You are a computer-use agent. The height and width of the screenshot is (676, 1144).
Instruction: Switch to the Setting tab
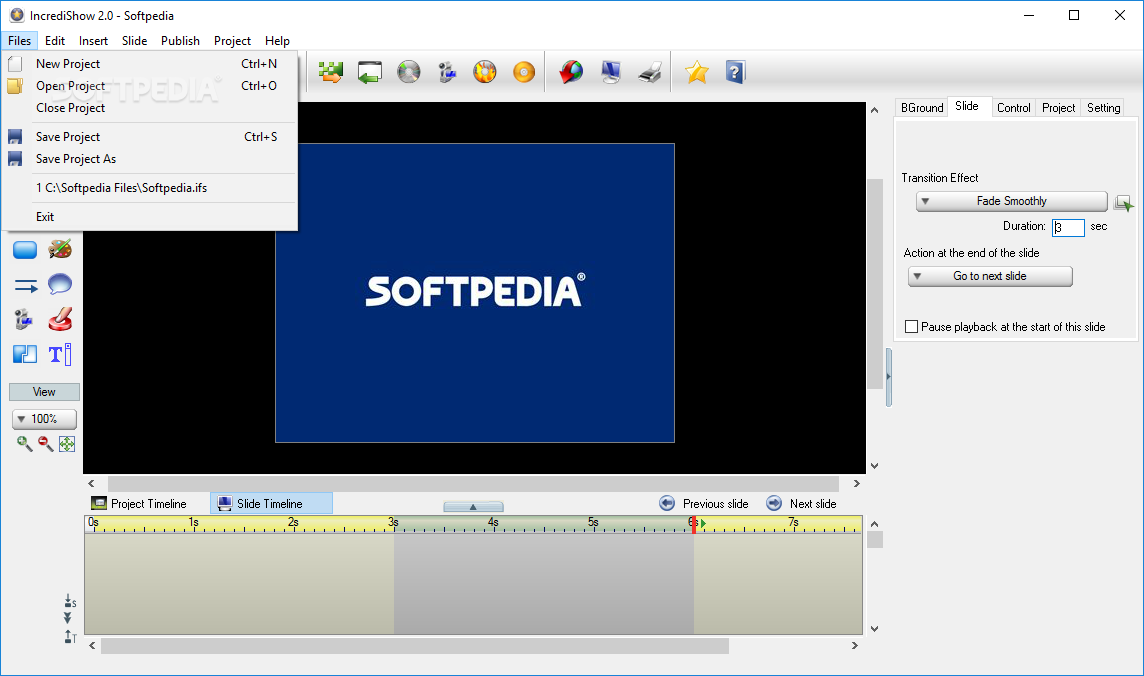click(x=1103, y=108)
